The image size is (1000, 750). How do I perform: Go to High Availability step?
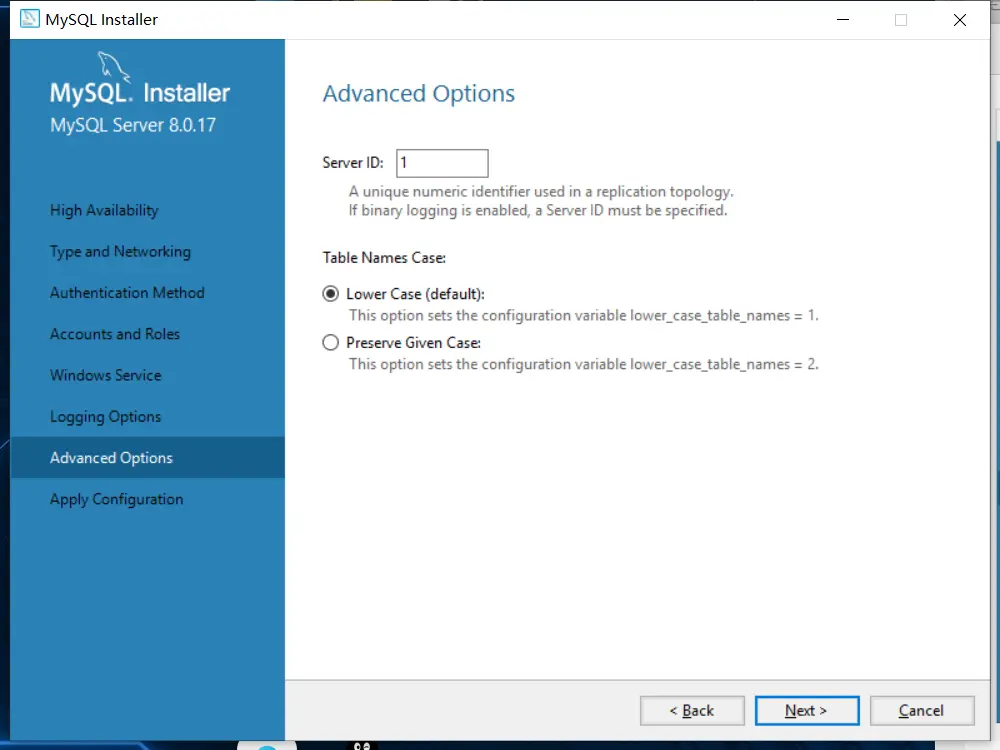pyautogui.click(x=104, y=210)
